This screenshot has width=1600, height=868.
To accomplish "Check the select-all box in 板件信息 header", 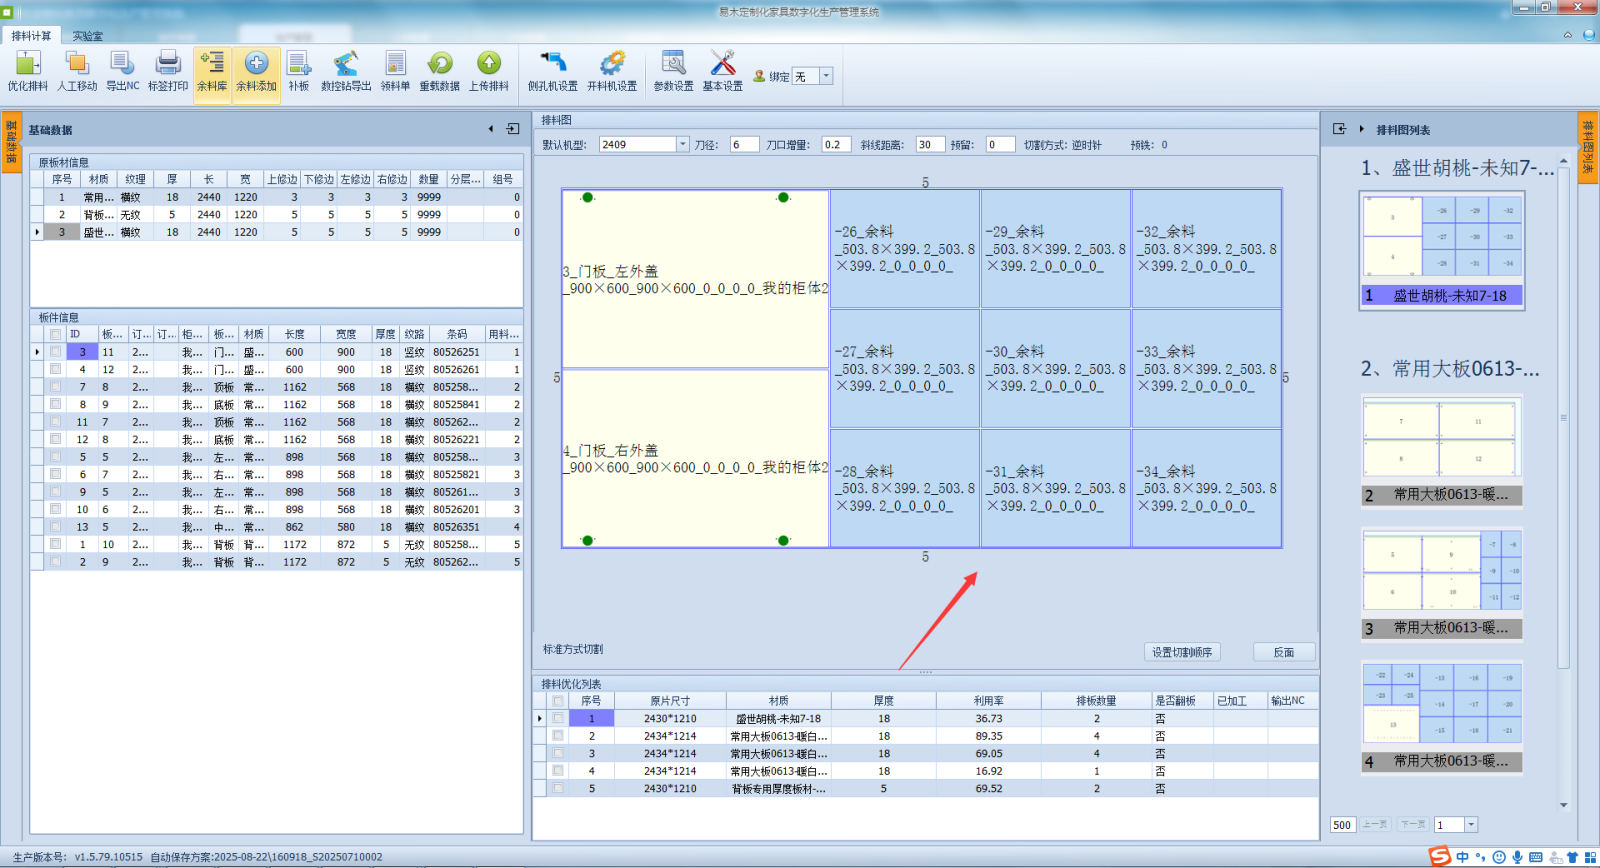I will click(56, 334).
